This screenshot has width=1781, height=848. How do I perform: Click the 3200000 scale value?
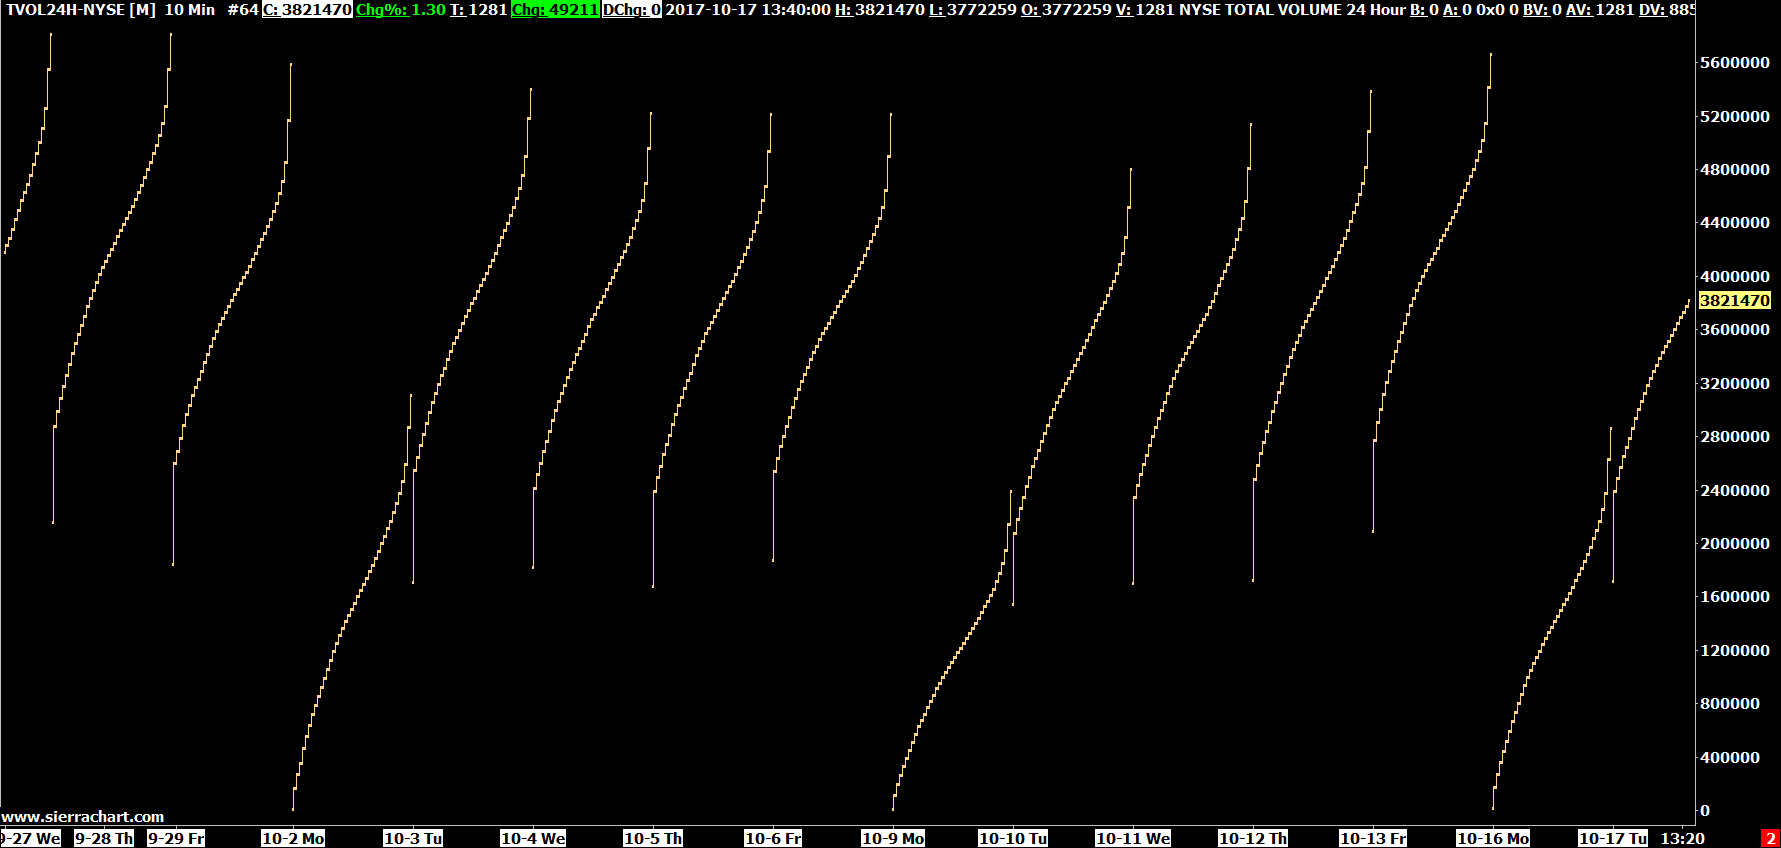coord(1735,383)
